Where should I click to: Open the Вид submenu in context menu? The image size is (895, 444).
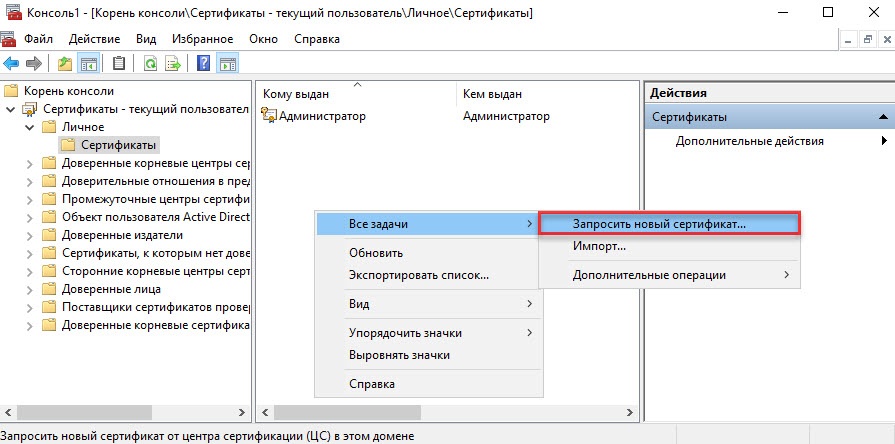(428, 304)
